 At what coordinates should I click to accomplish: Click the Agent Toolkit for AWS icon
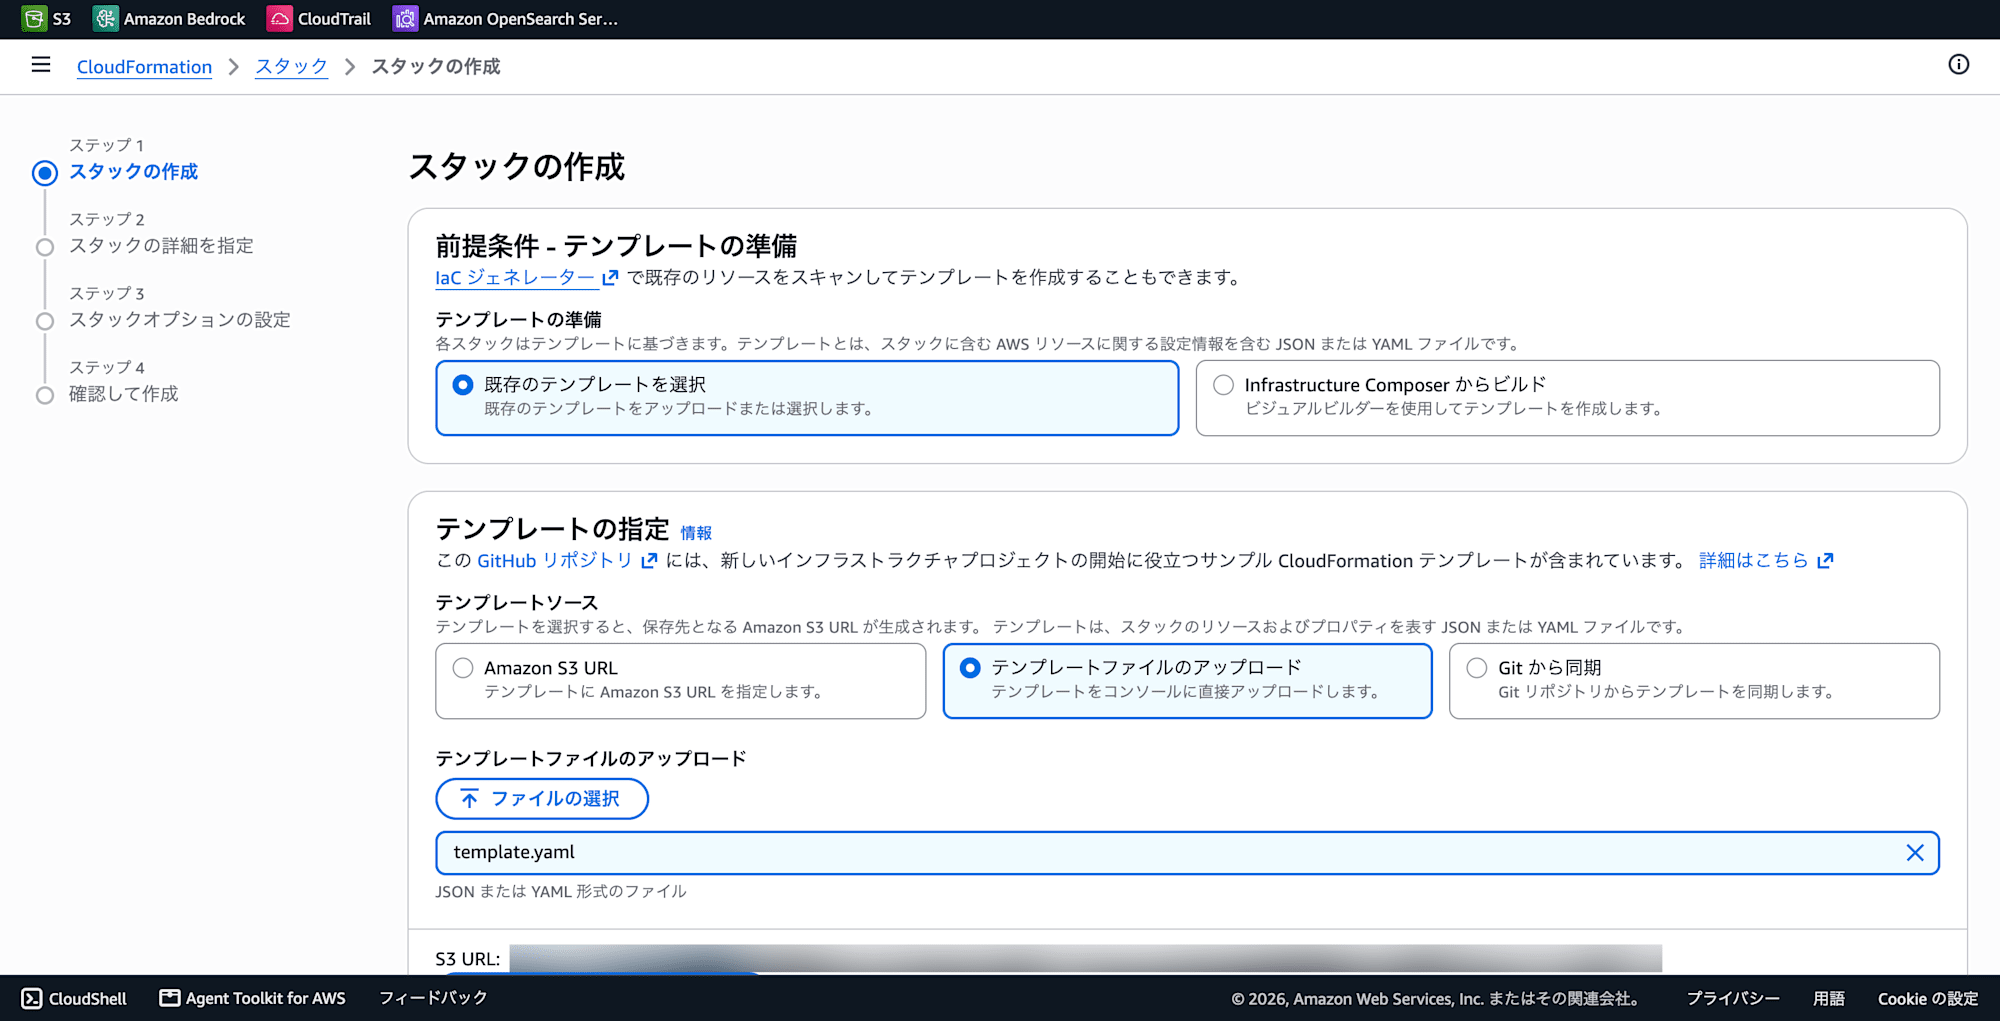click(x=170, y=998)
